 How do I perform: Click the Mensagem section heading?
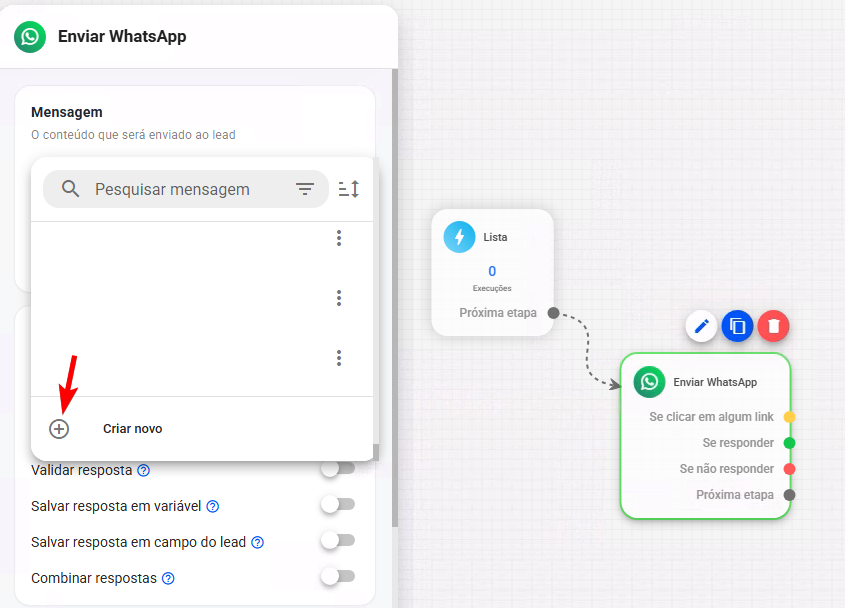(x=67, y=112)
